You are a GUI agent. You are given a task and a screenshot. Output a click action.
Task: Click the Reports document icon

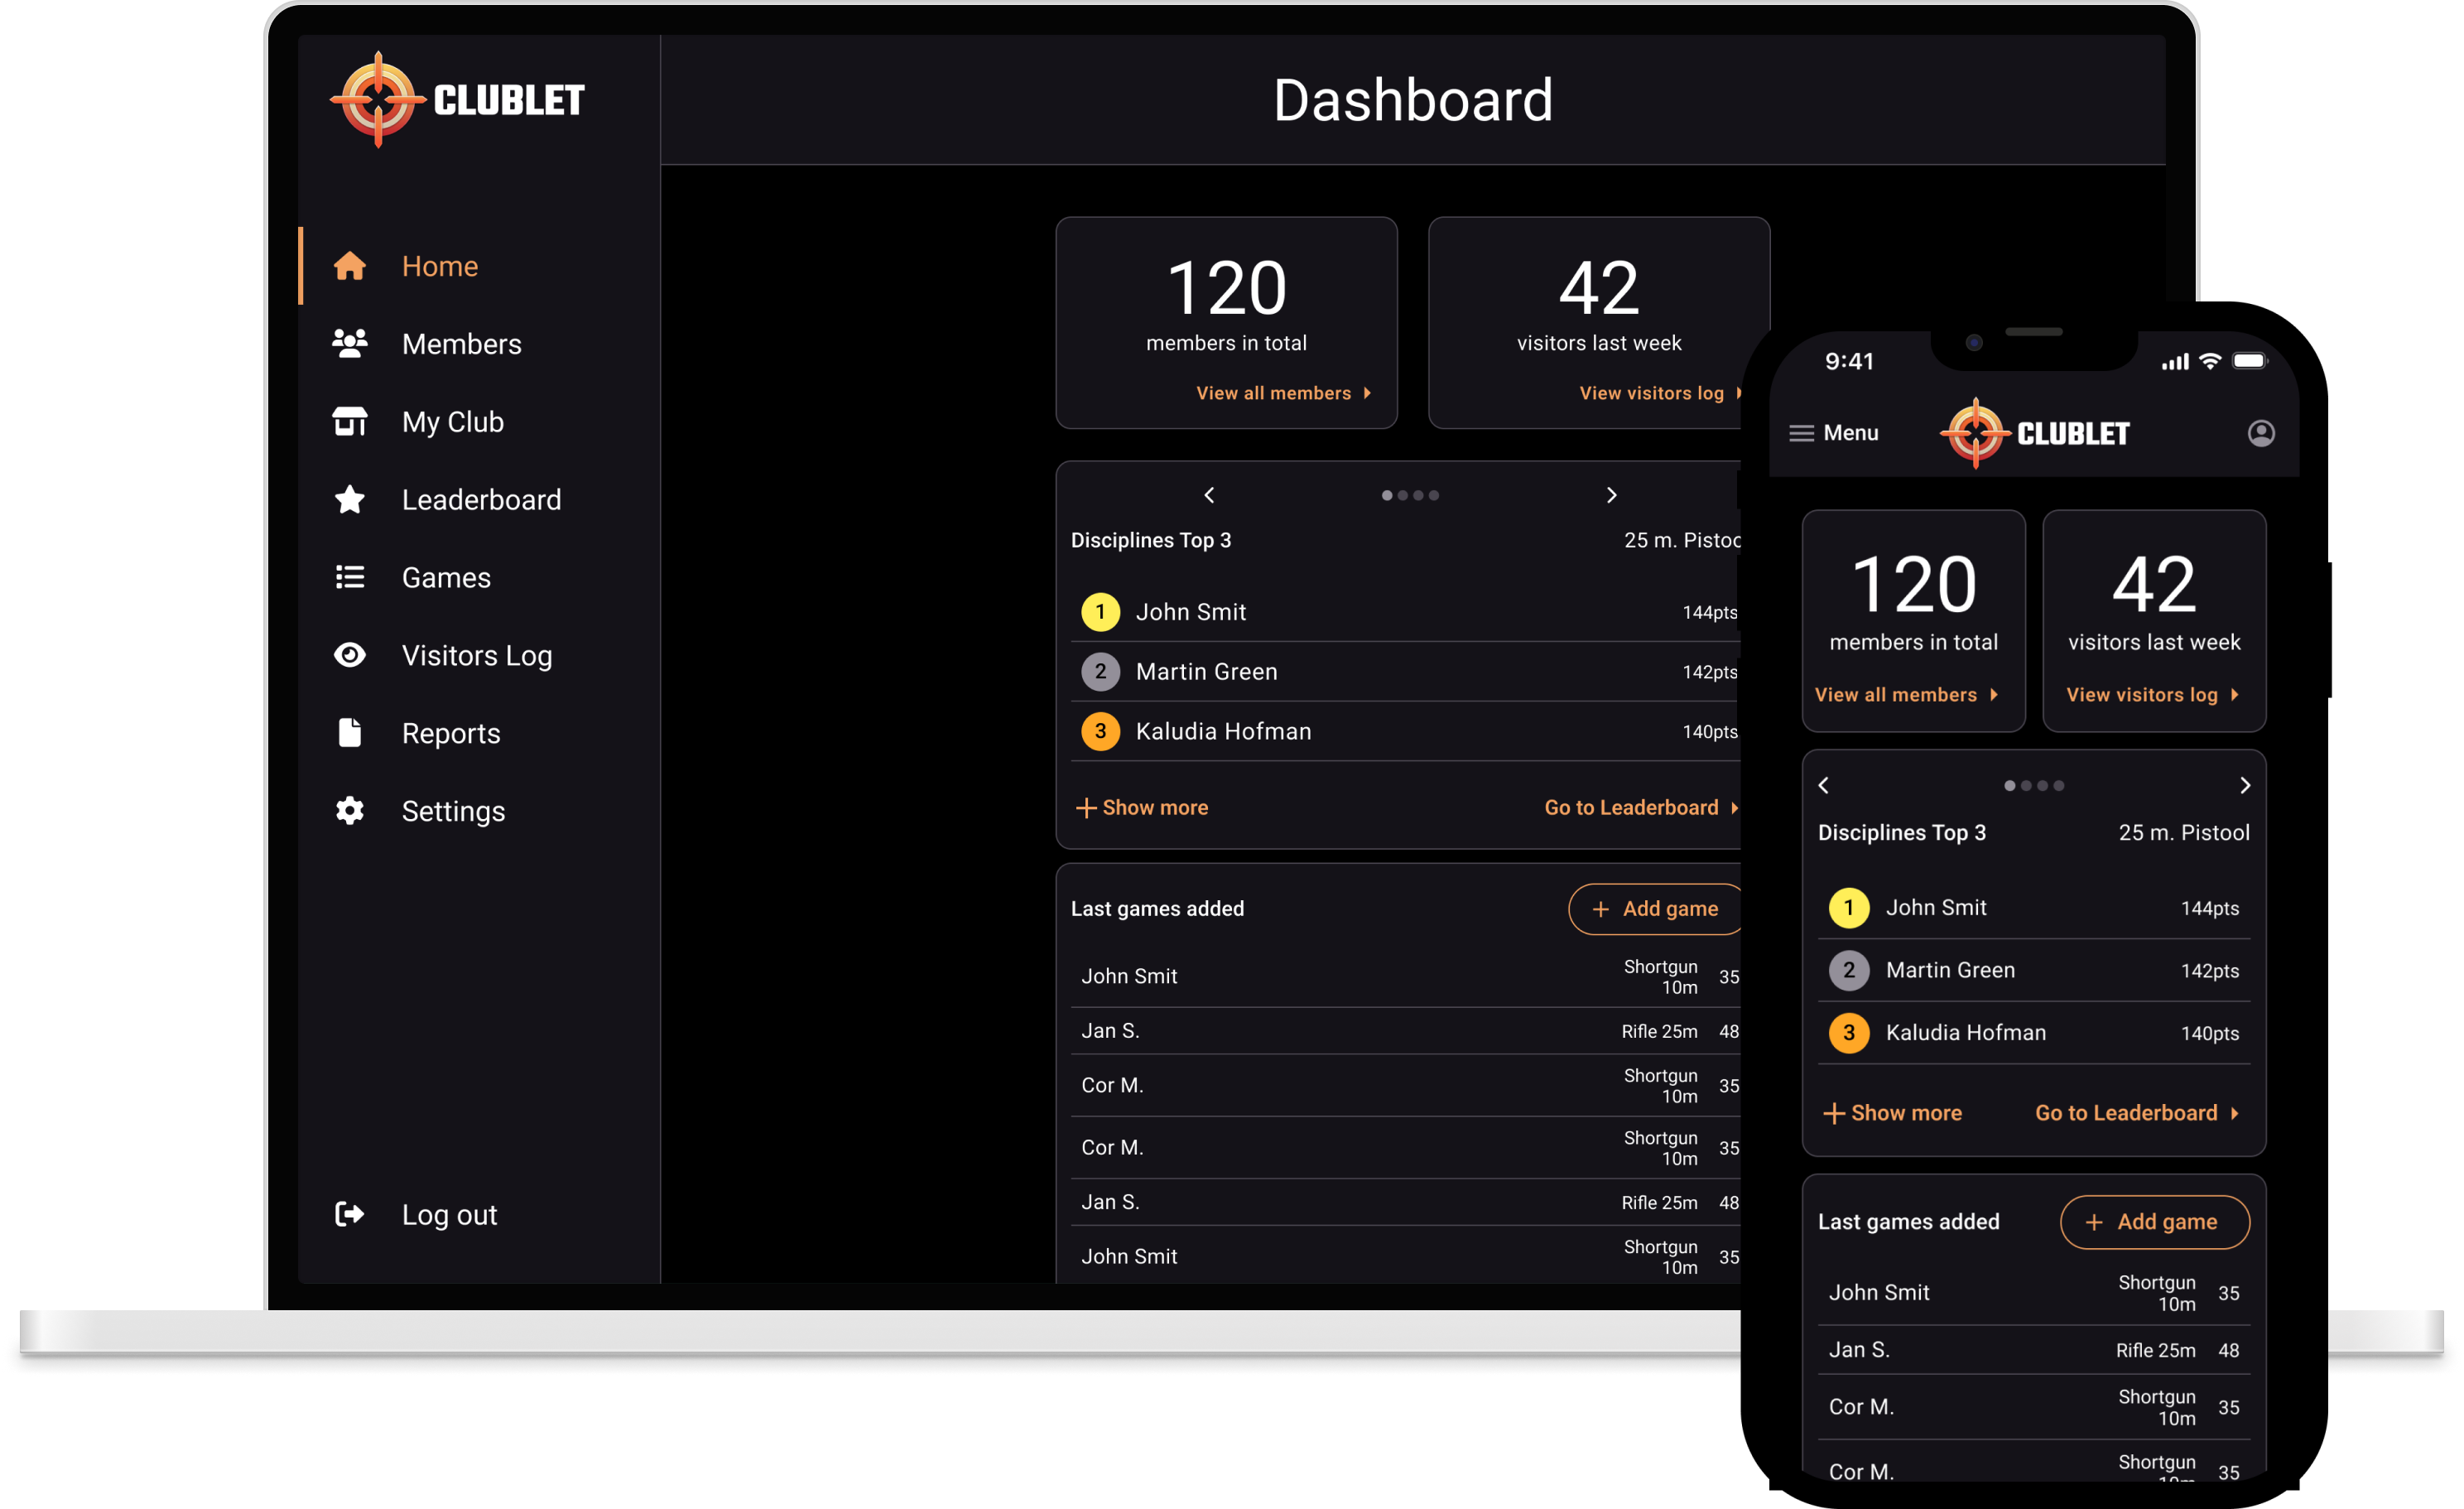coord(349,733)
